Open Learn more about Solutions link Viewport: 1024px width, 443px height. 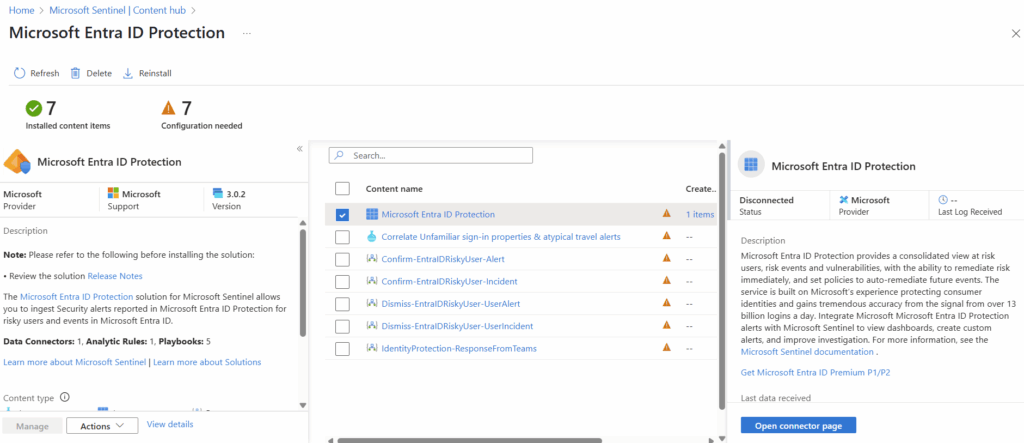(207, 362)
